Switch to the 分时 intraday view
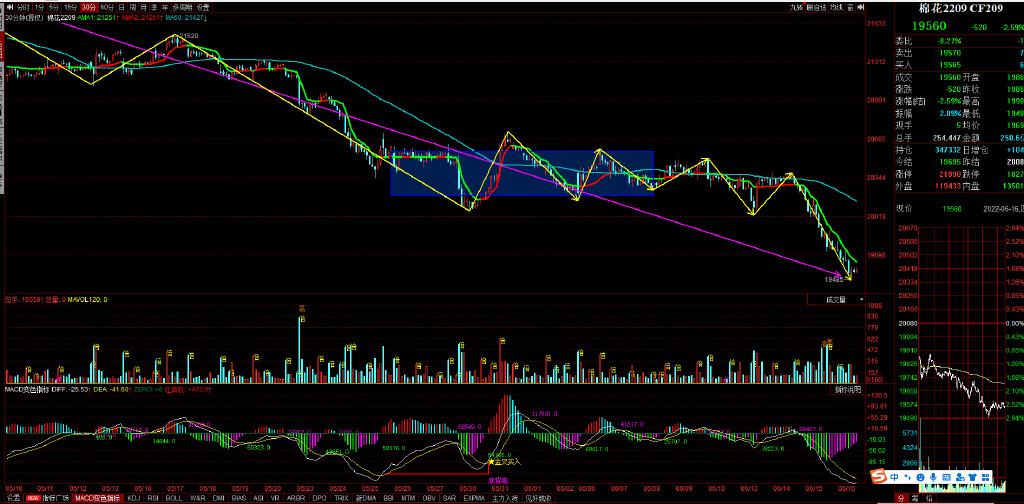Screen dimensions: 1024x504 (x=24, y=7)
